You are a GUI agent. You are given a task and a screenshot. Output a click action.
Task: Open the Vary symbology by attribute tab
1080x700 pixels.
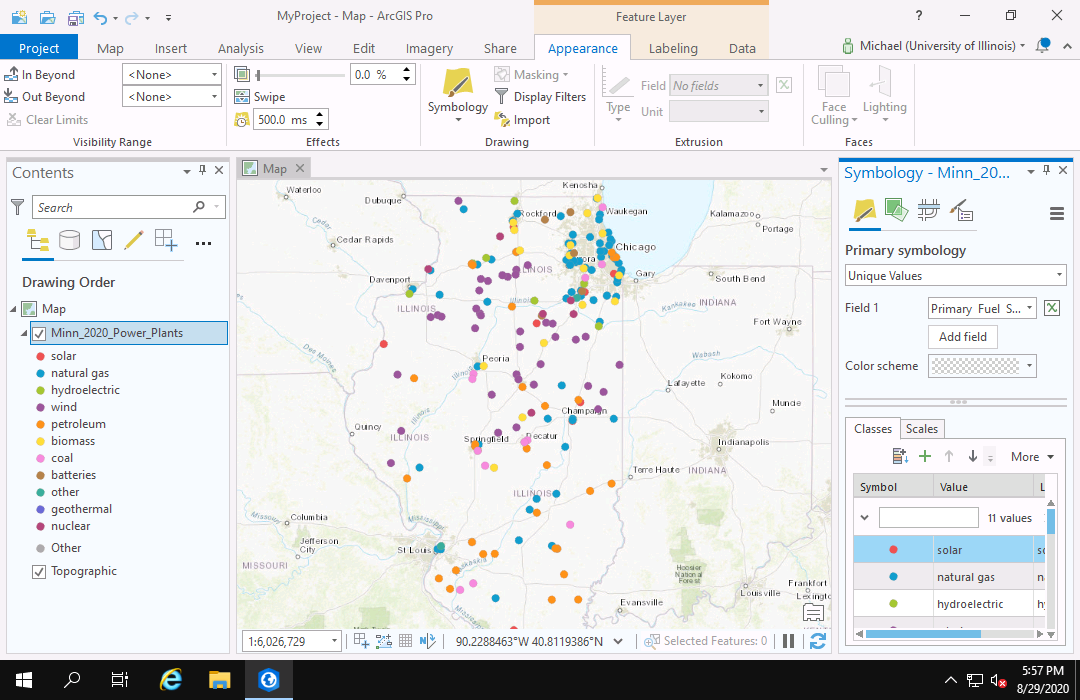pyautogui.click(x=895, y=211)
